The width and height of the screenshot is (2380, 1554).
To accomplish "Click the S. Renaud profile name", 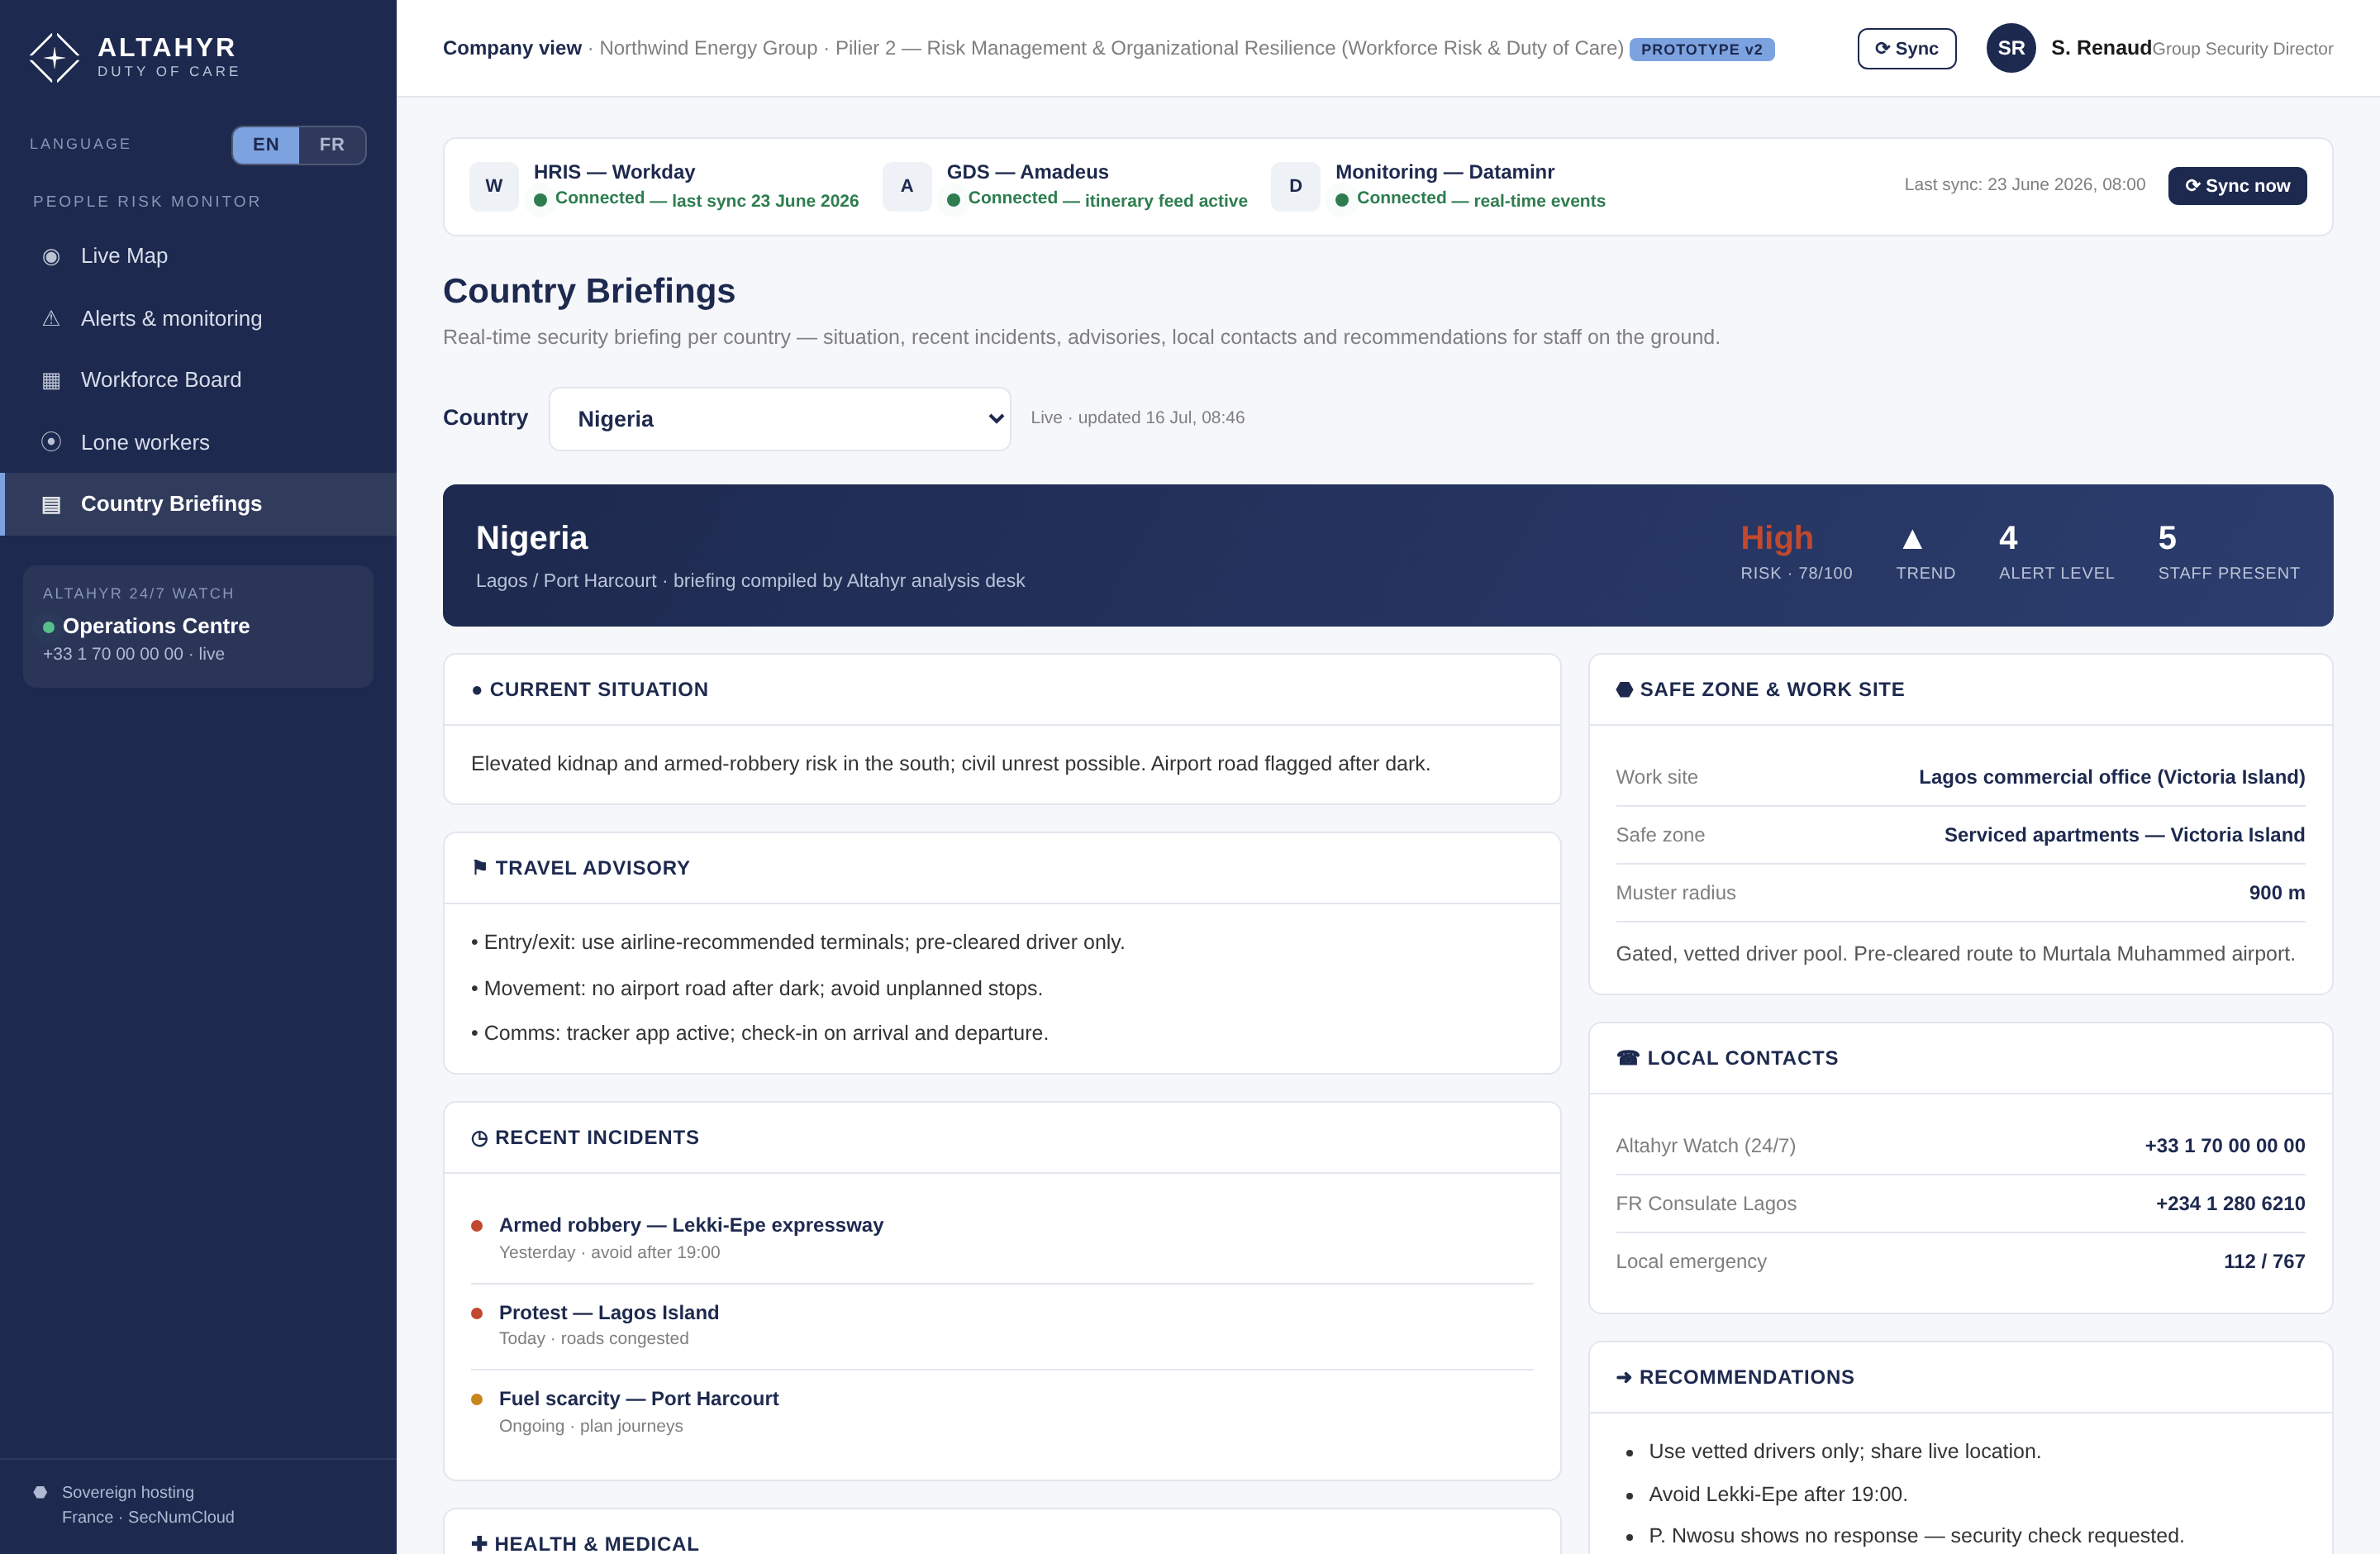I will (x=2101, y=48).
